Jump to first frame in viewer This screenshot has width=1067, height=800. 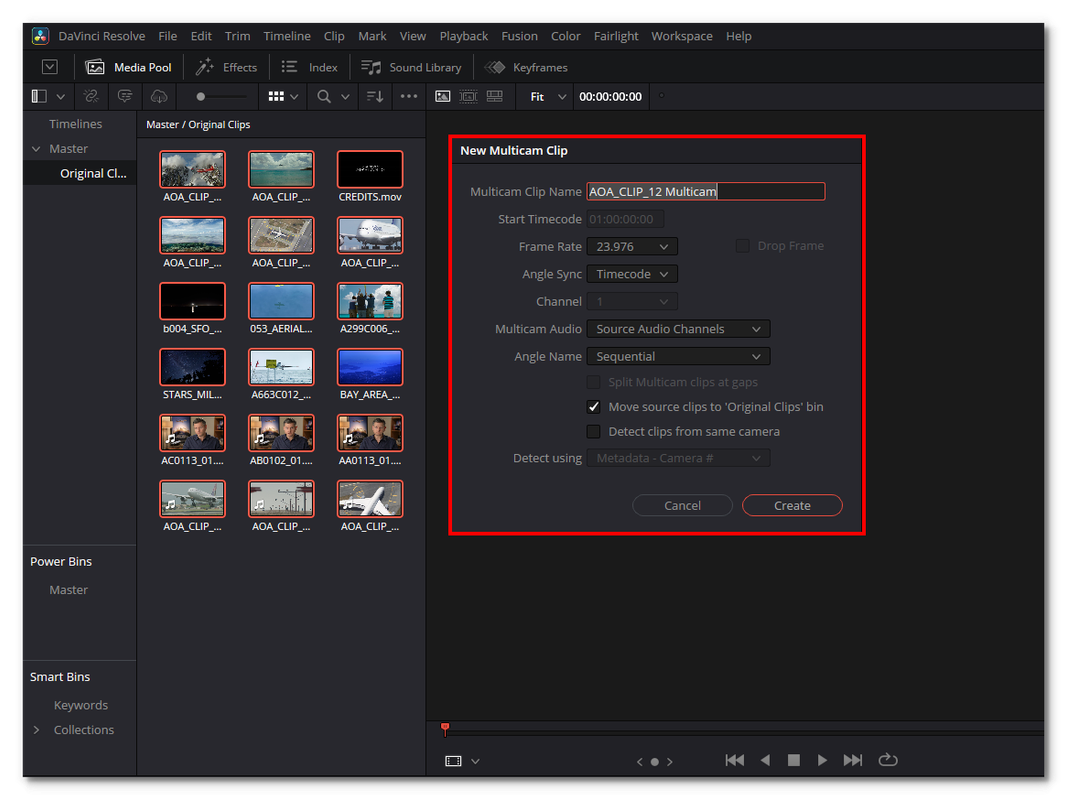[734, 761]
